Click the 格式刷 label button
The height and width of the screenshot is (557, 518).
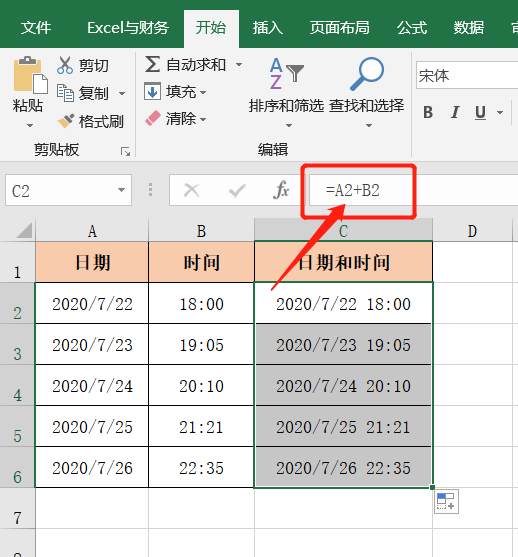[x=101, y=121]
